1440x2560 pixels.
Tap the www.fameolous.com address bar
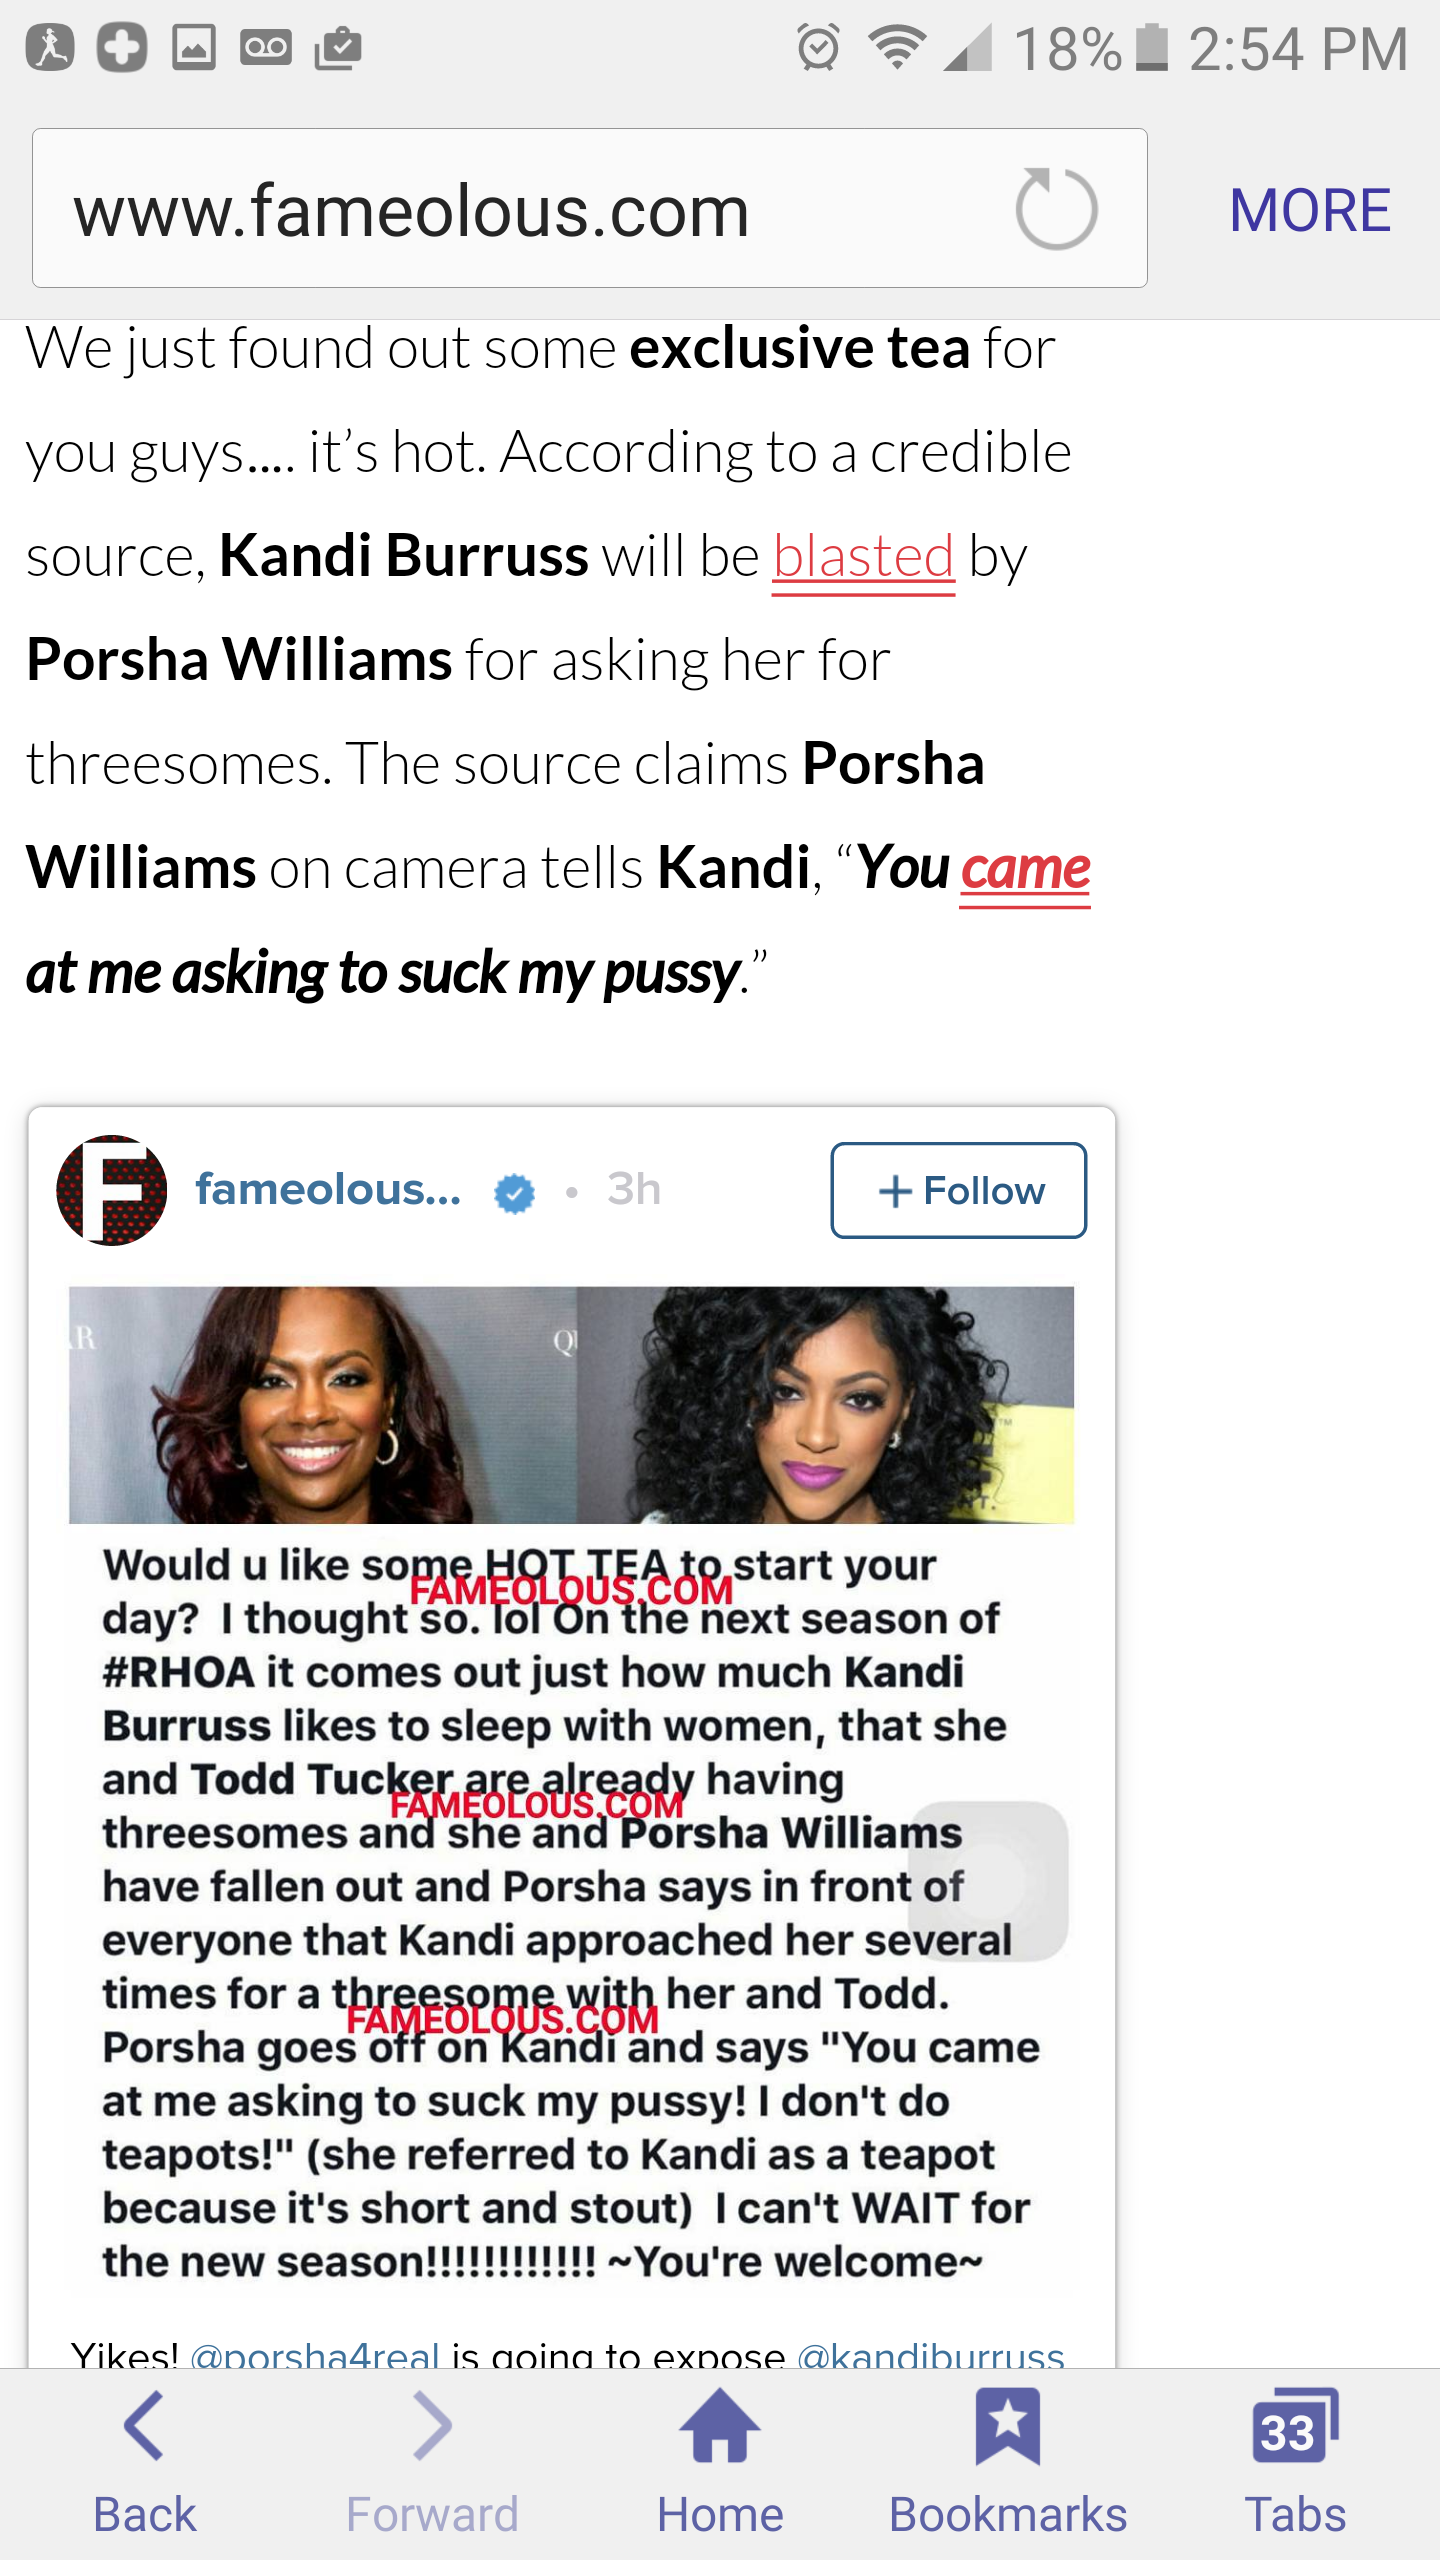[589, 208]
